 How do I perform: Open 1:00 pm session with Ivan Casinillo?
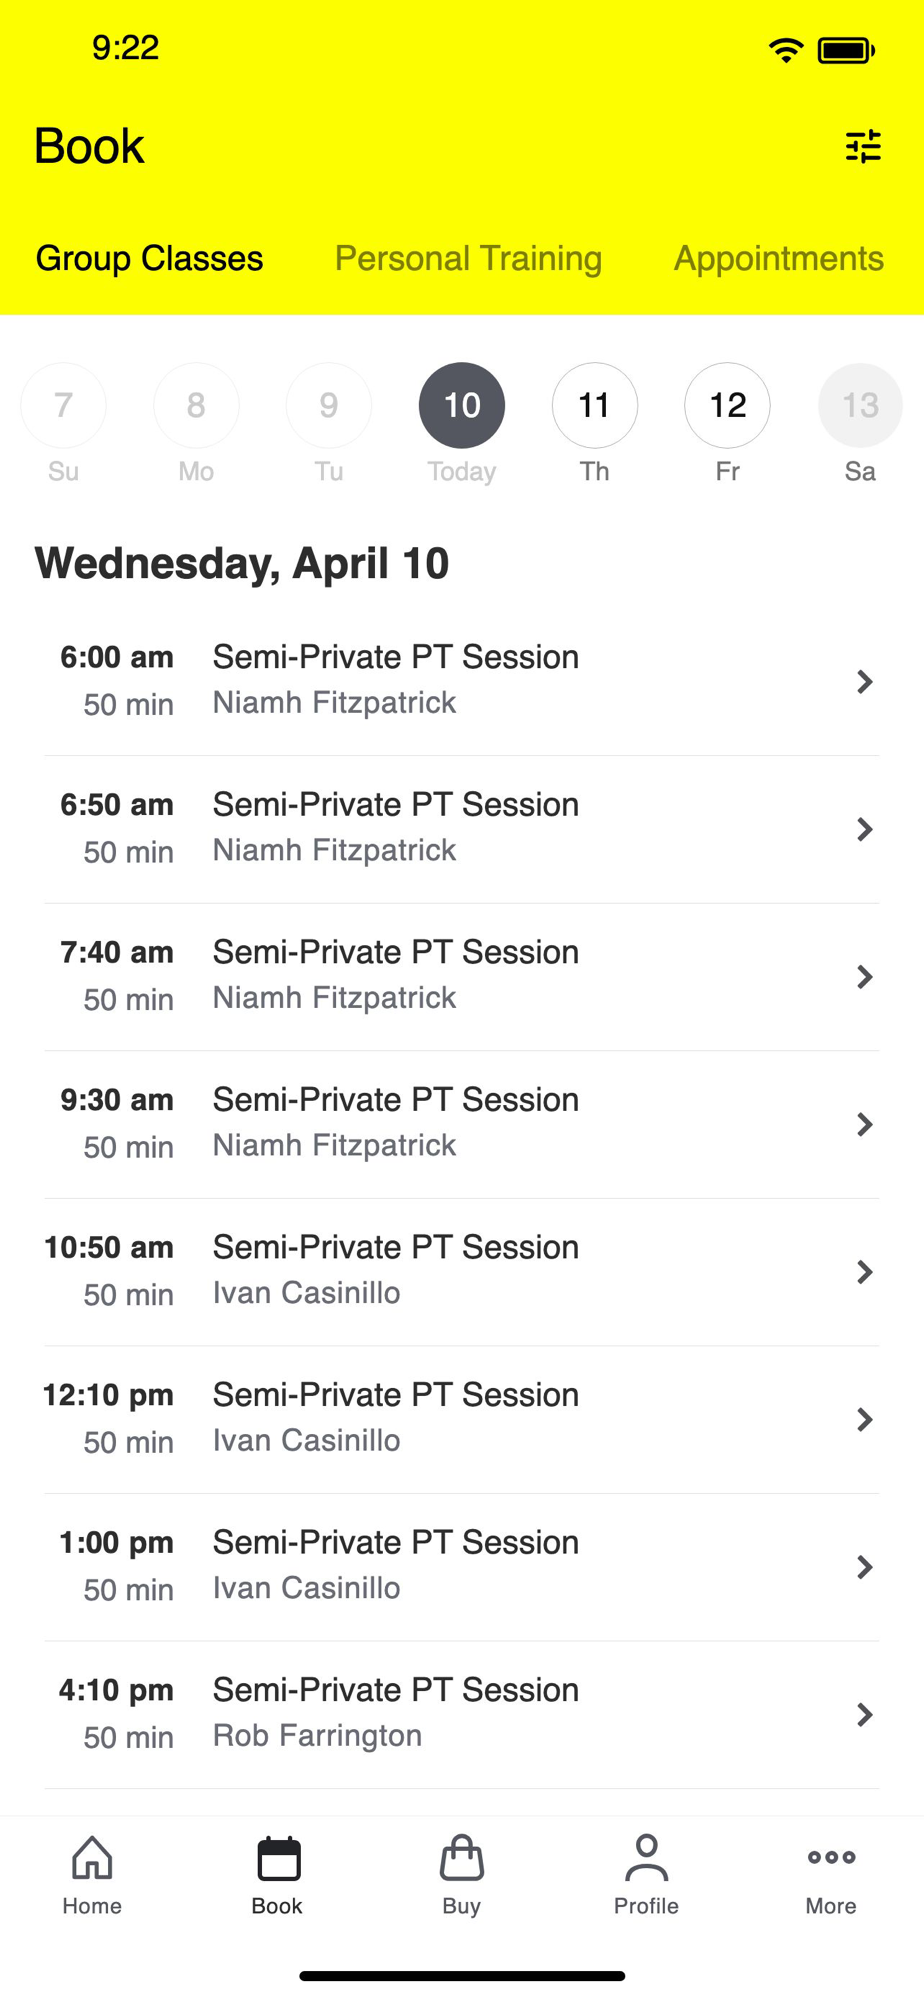point(395,1565)
